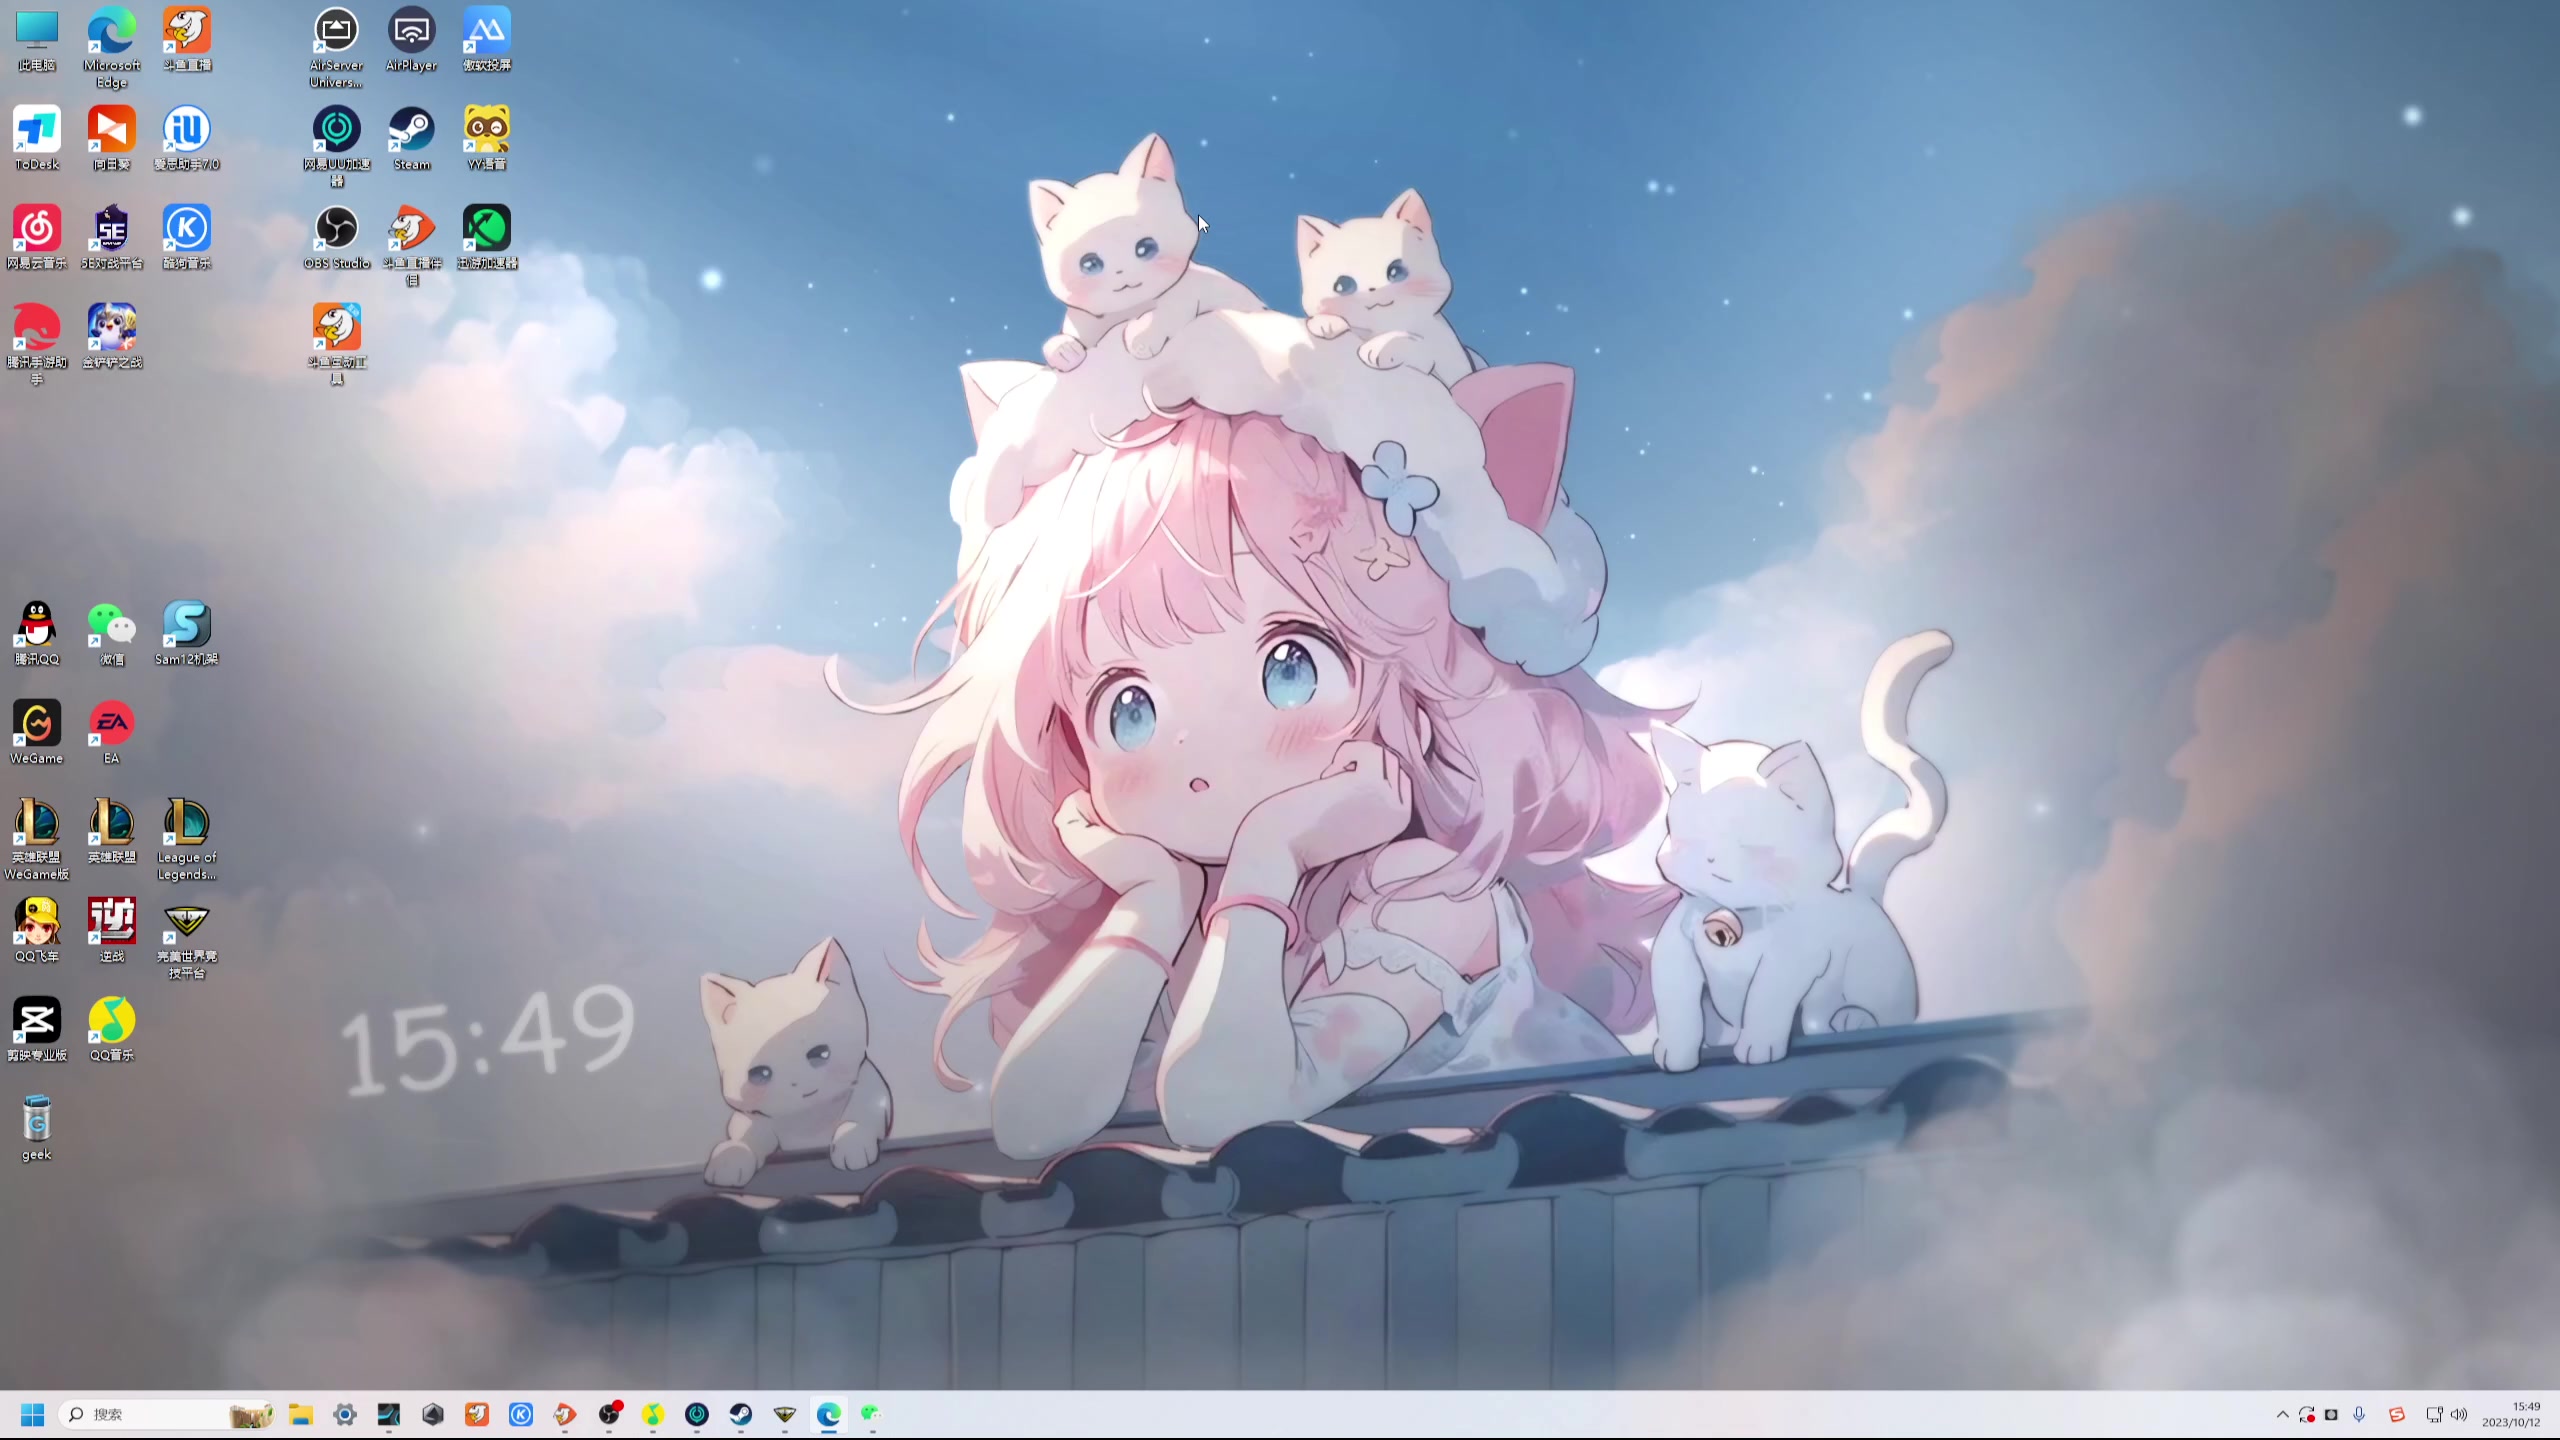Select the EA desktop shortcut
The image size is (2560, 1440).
pyautogui.click(x=112, y=733)
